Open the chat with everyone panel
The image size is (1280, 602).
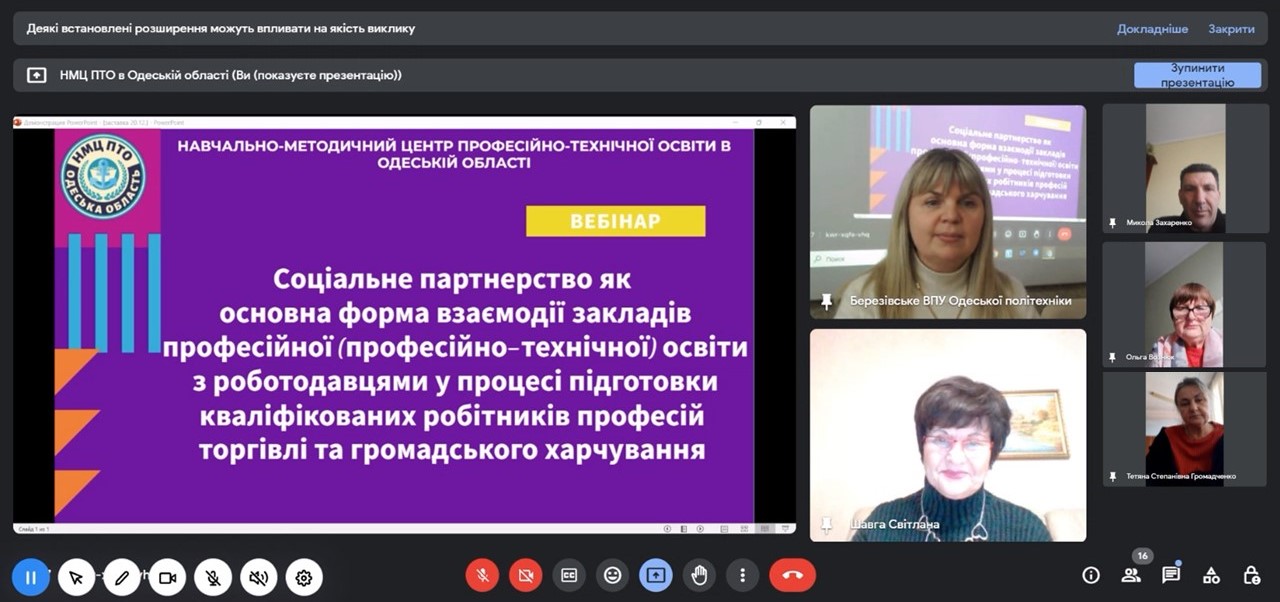pos(1171,575)
